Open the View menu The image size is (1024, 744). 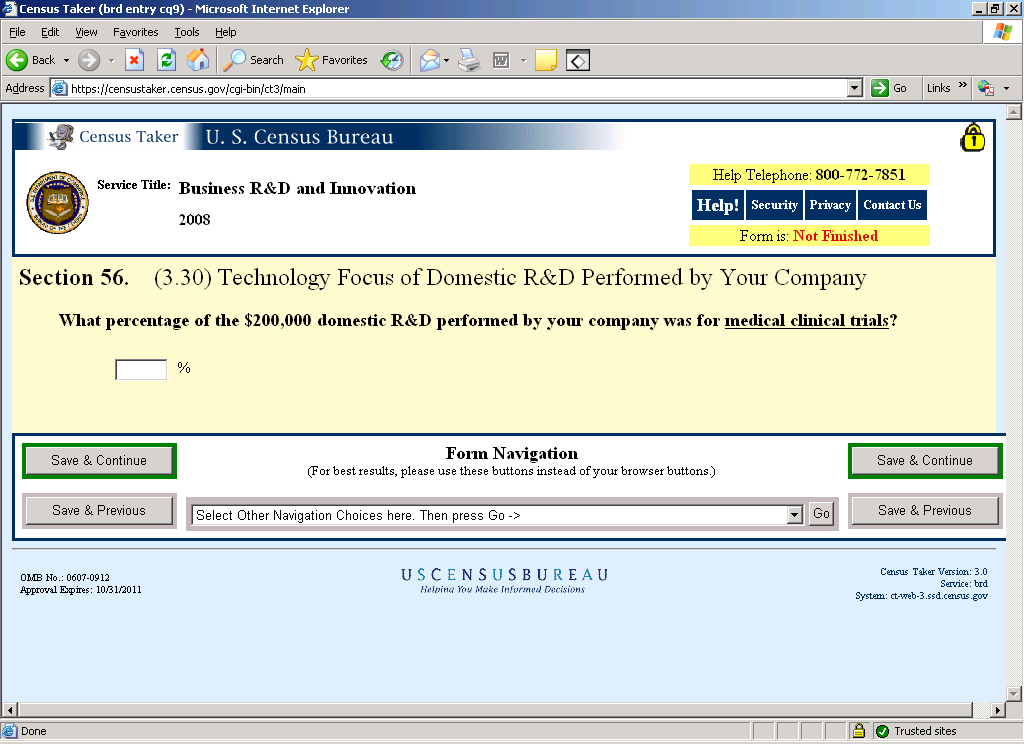(x=86, y=32)
